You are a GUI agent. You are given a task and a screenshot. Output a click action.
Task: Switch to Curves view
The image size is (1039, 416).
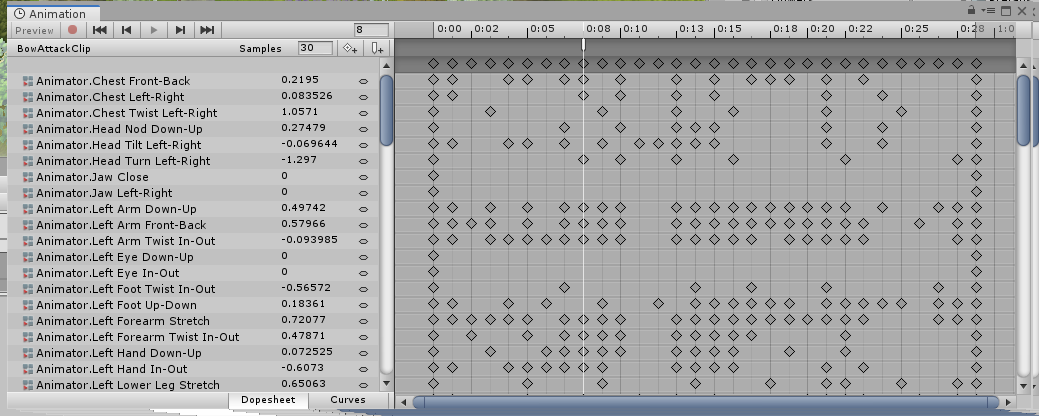click(x=348, y=399)
